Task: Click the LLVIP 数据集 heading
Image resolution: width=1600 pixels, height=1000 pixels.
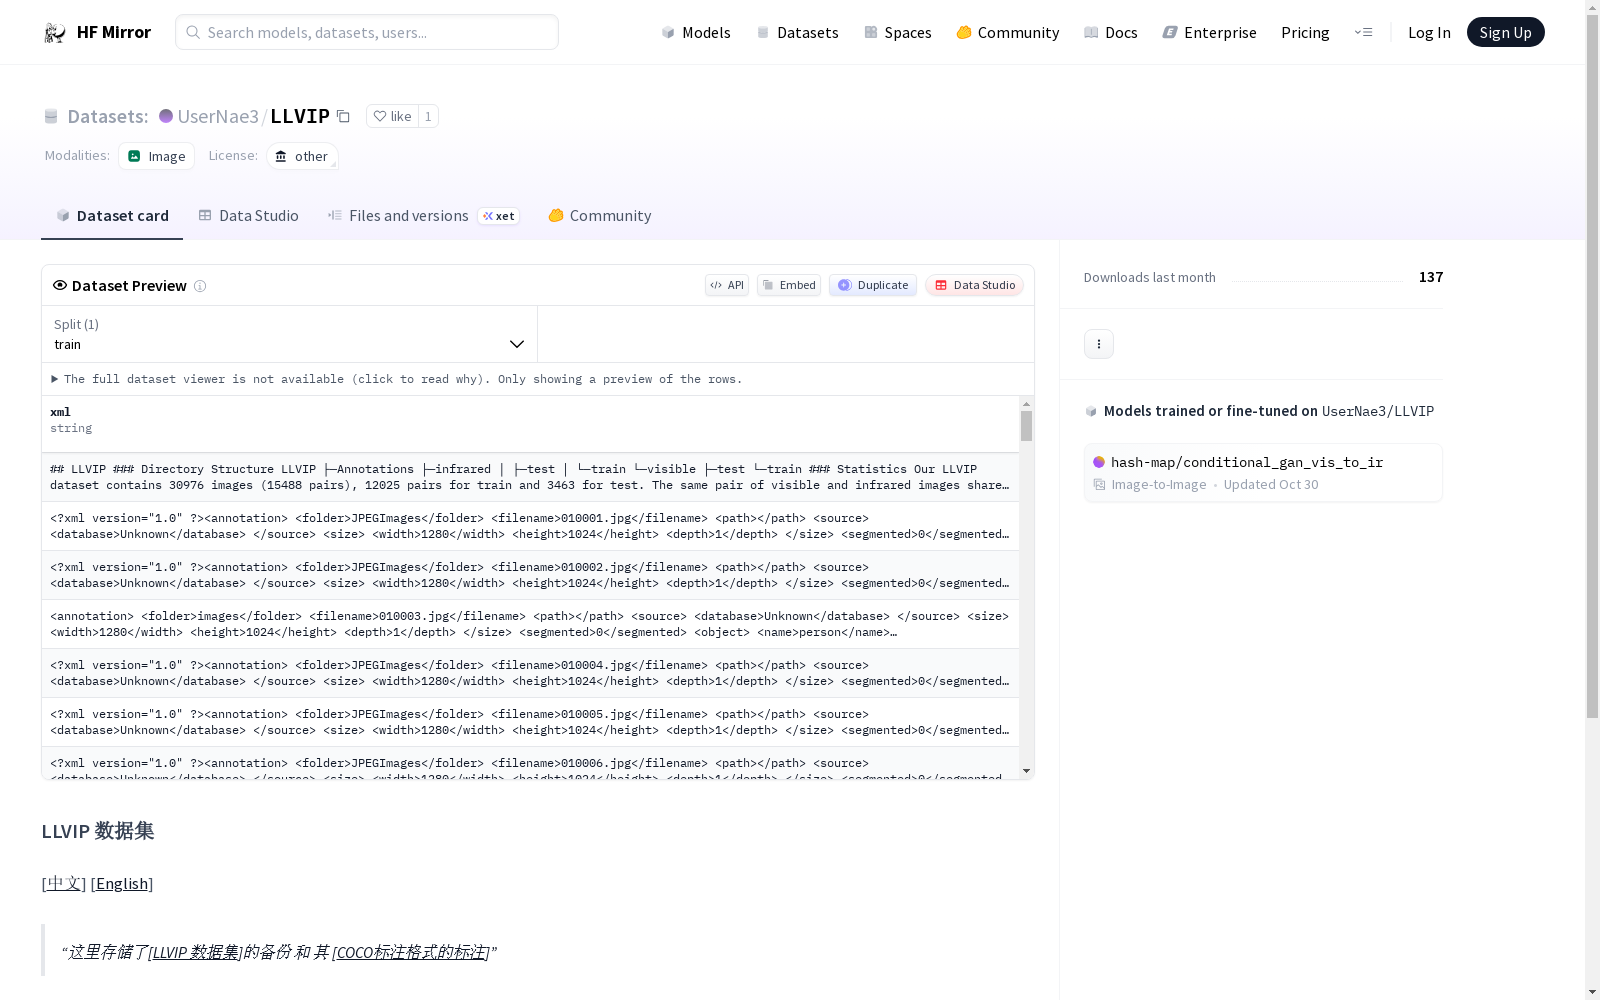Action: 98,831
